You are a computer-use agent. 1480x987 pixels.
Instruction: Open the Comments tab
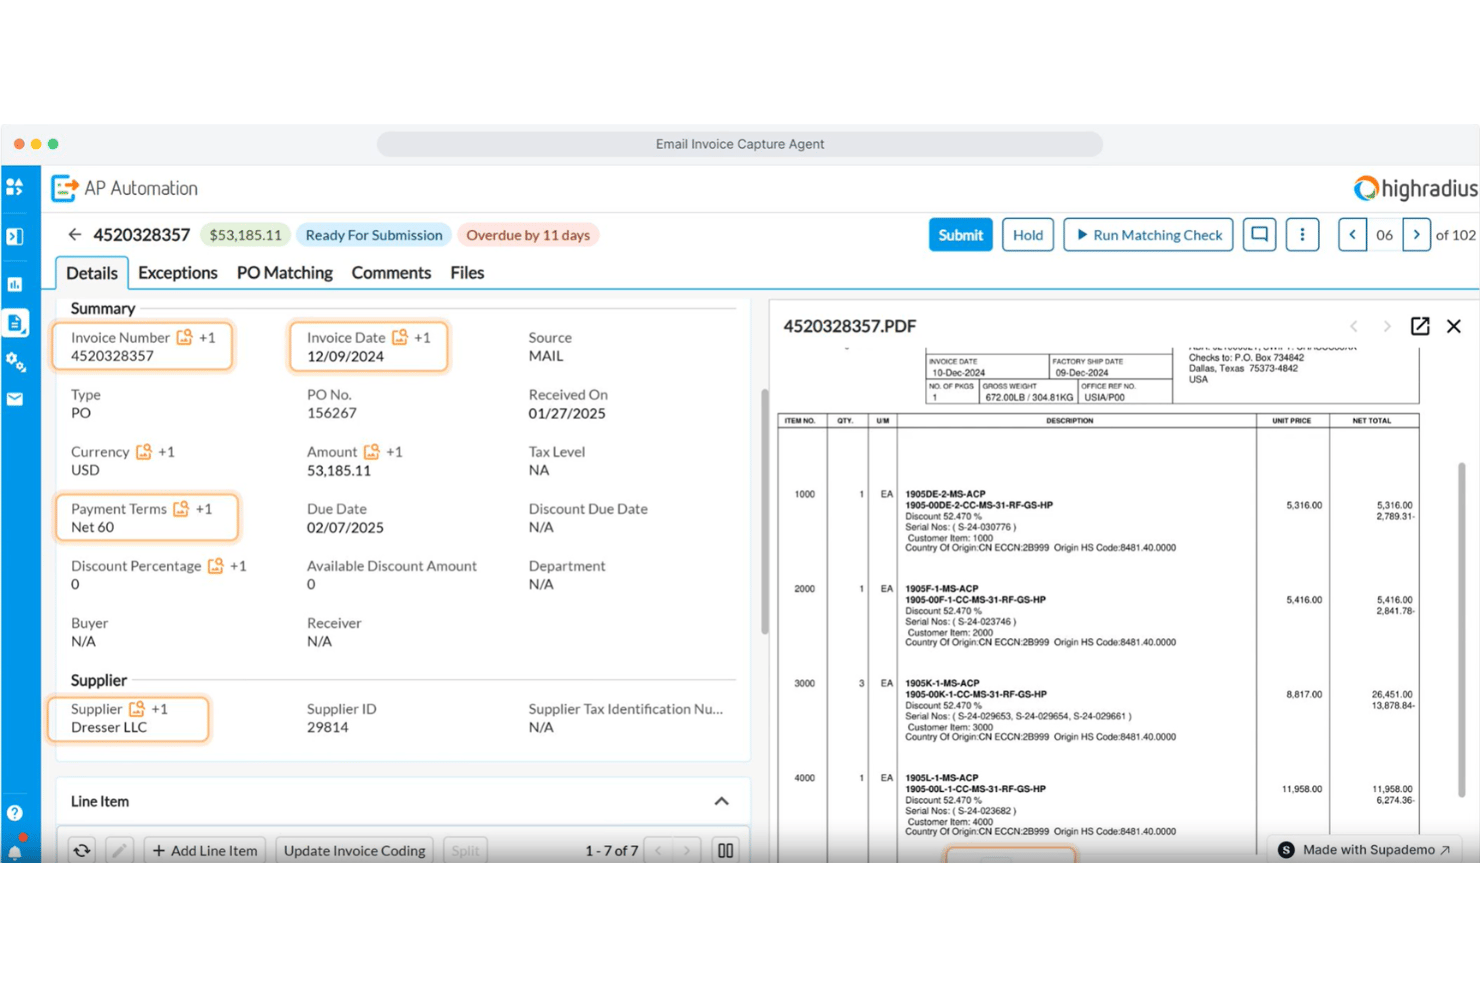click(x=391, y=273)
